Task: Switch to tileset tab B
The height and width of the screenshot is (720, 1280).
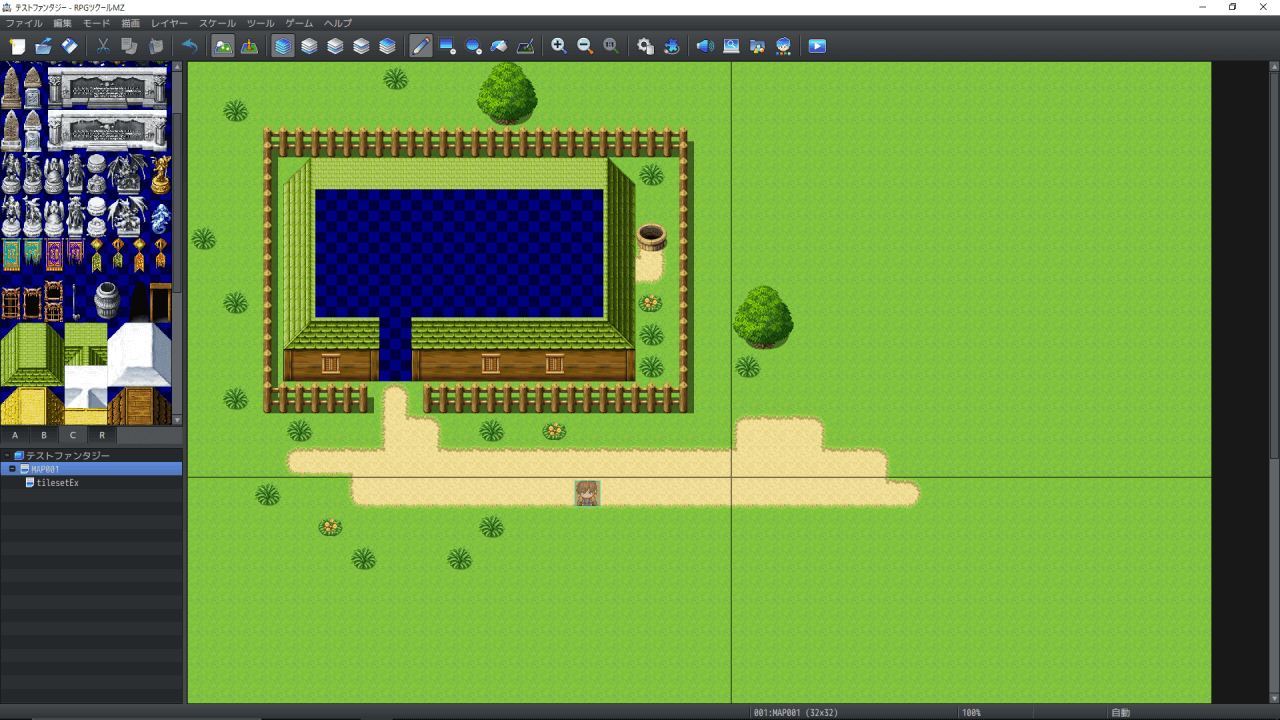Action: pos(44,435)
